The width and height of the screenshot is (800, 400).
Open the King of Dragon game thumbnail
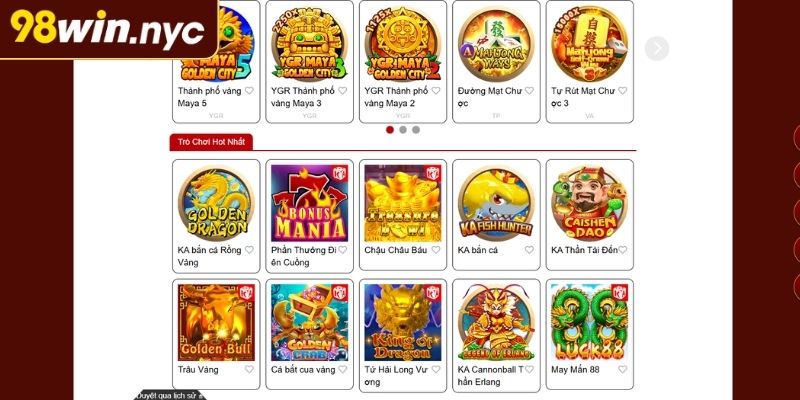click(403, 322)
